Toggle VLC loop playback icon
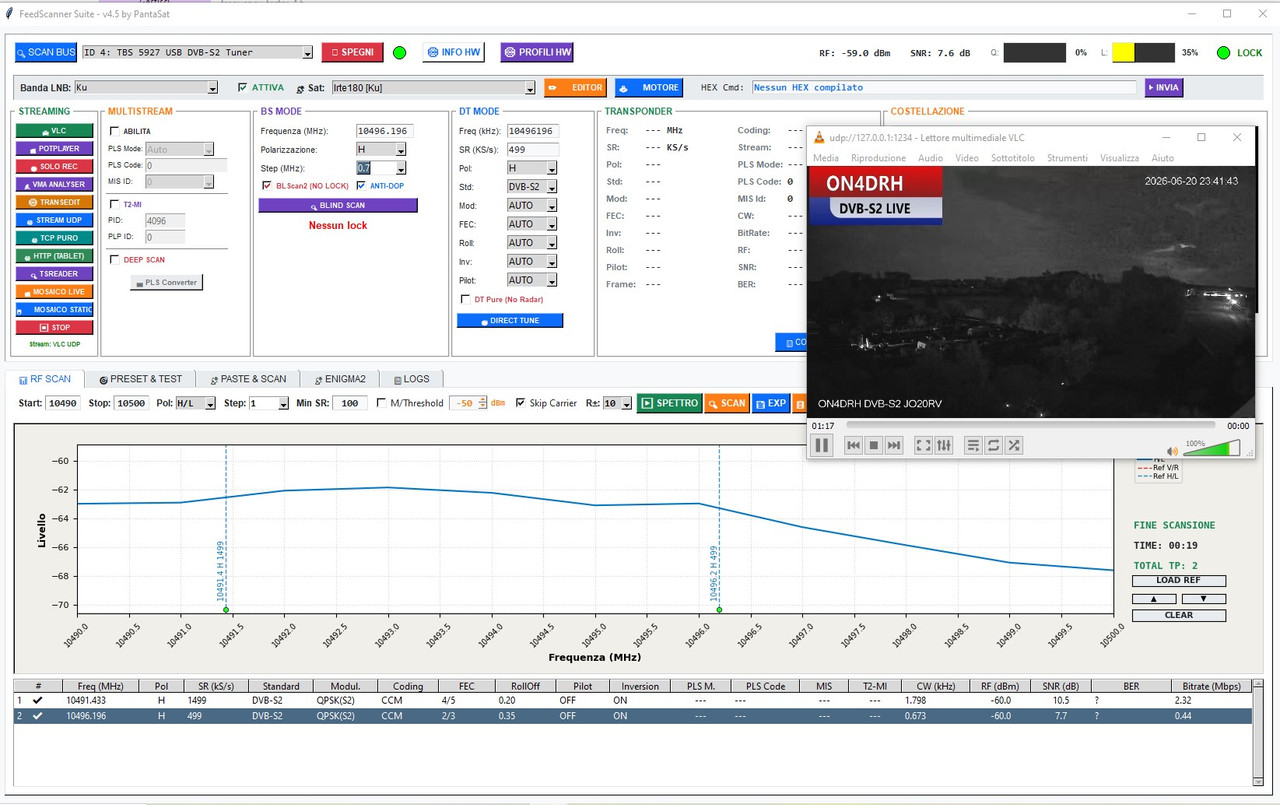1280x805 pixels. coord(994,445)
